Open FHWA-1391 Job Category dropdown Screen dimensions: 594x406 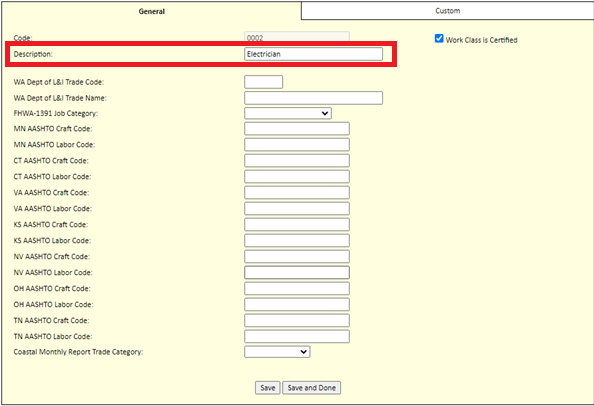click(288, 113)
